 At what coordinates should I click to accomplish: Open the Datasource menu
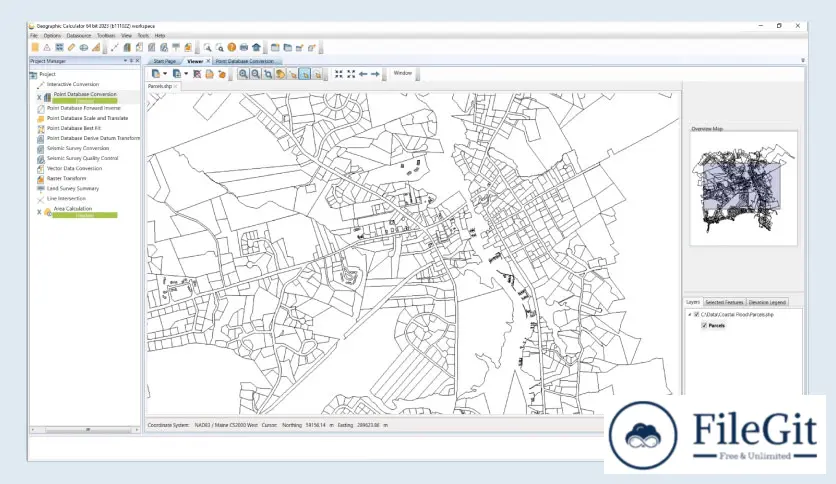79,36
